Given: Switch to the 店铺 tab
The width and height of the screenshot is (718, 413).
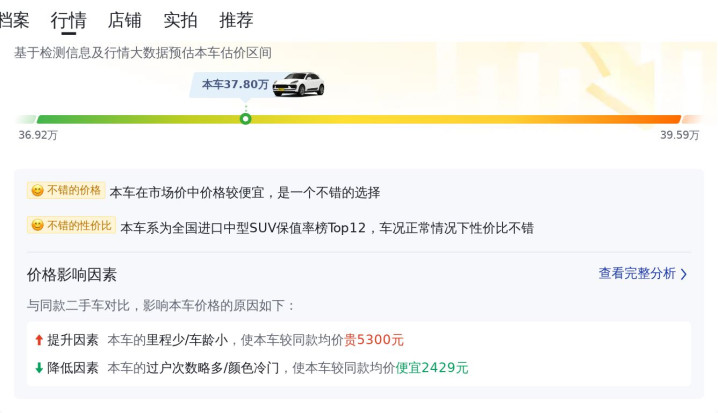Looking at the screenshot, I should tap(125, 20).
